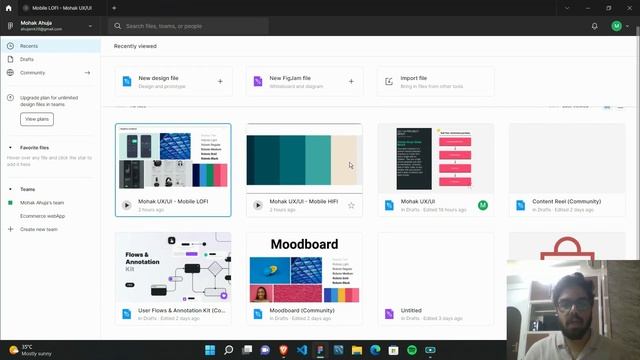Play the Mobile LOFI prototype icon

click(127, 205)
